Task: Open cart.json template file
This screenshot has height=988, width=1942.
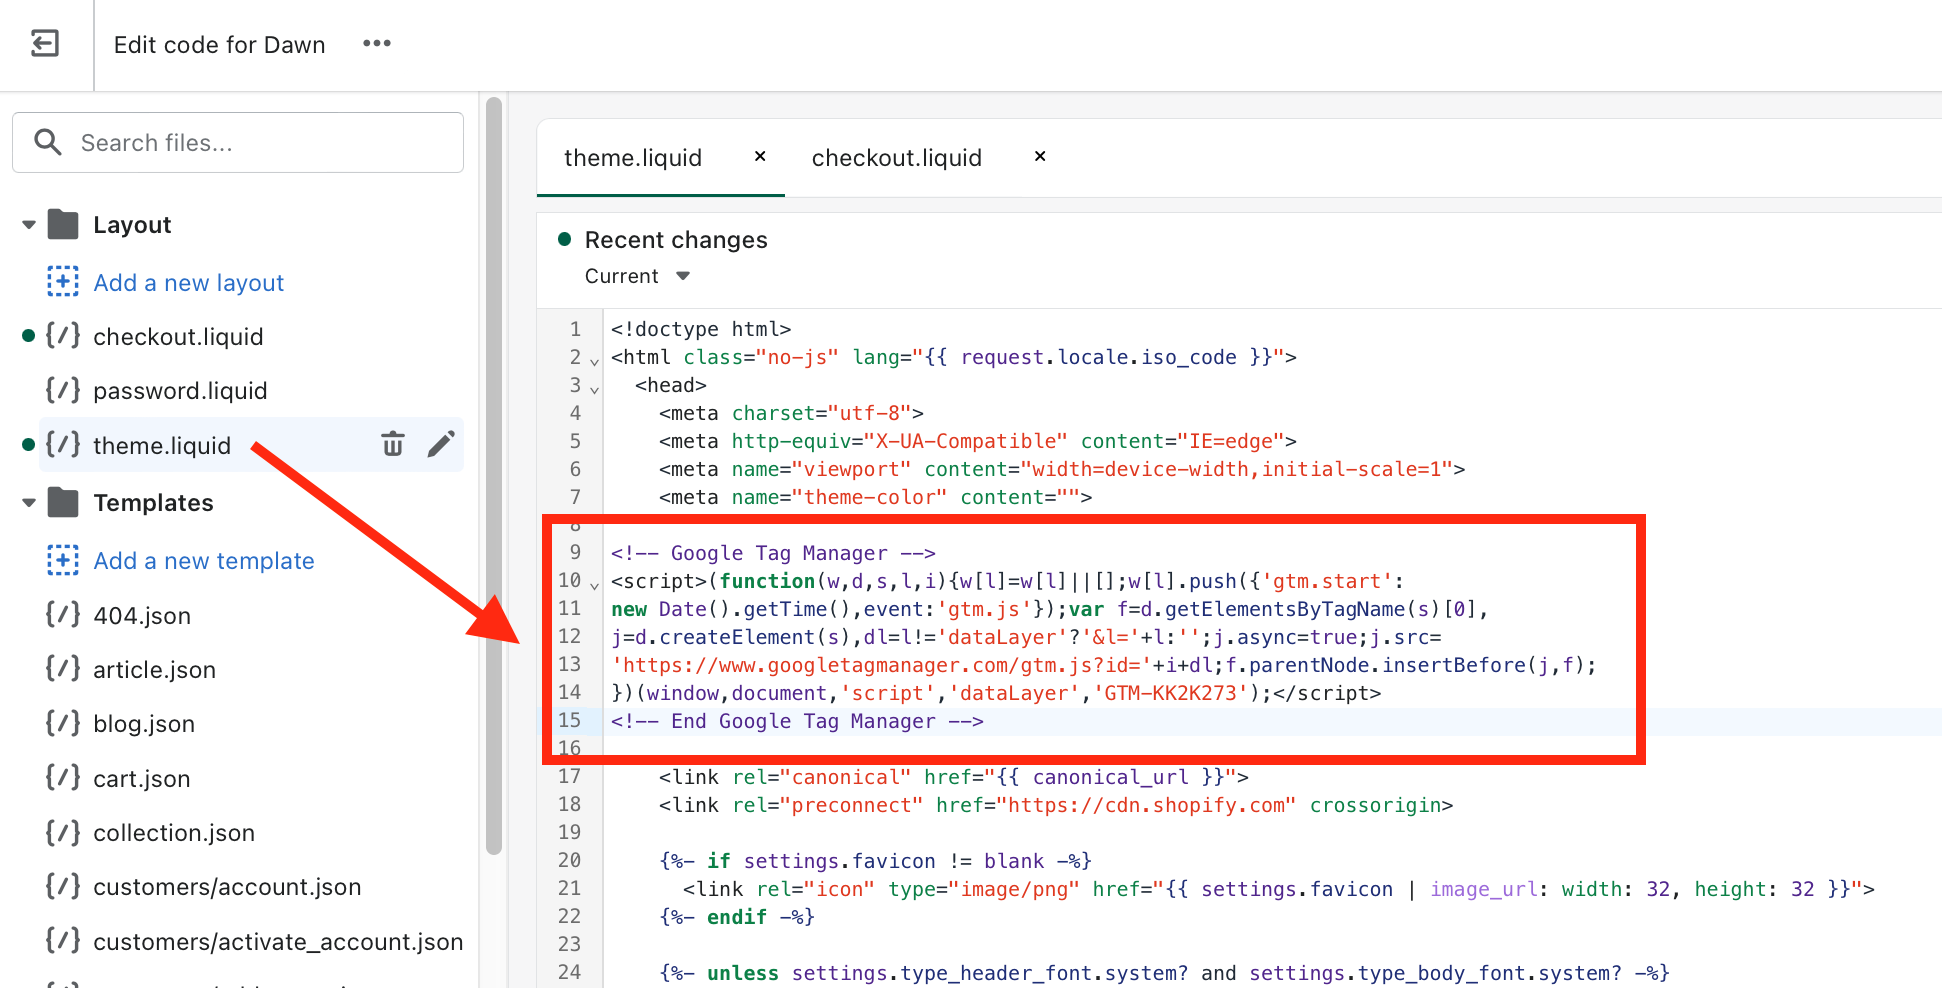Action: point(142,779)
